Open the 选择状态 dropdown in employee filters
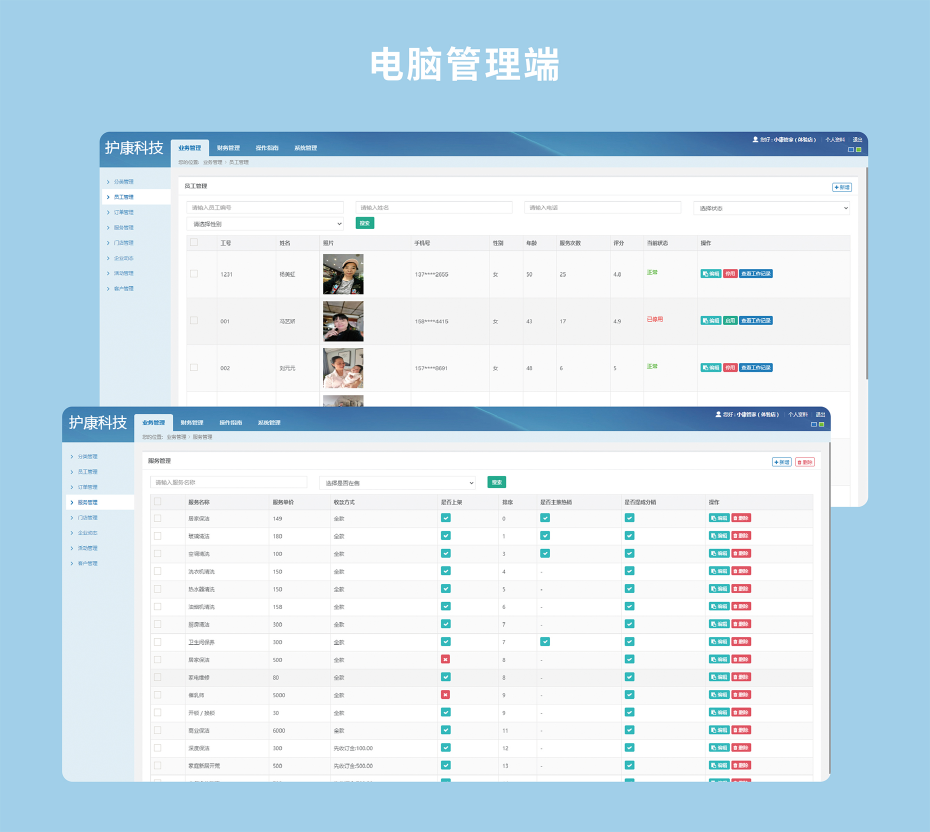Screen dimensions: 930x832 (x=771, y=208)
